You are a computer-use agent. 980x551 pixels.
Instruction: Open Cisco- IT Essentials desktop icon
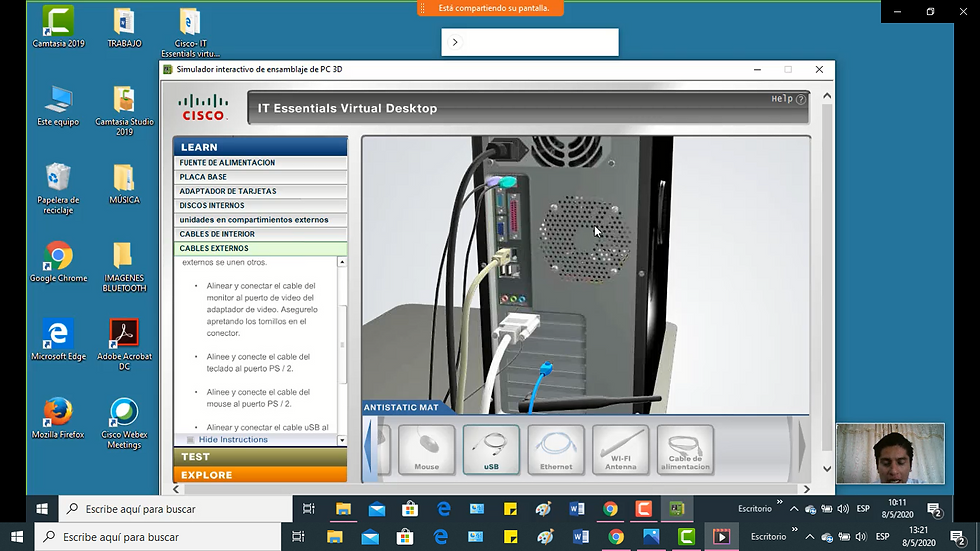click(190, 32)
